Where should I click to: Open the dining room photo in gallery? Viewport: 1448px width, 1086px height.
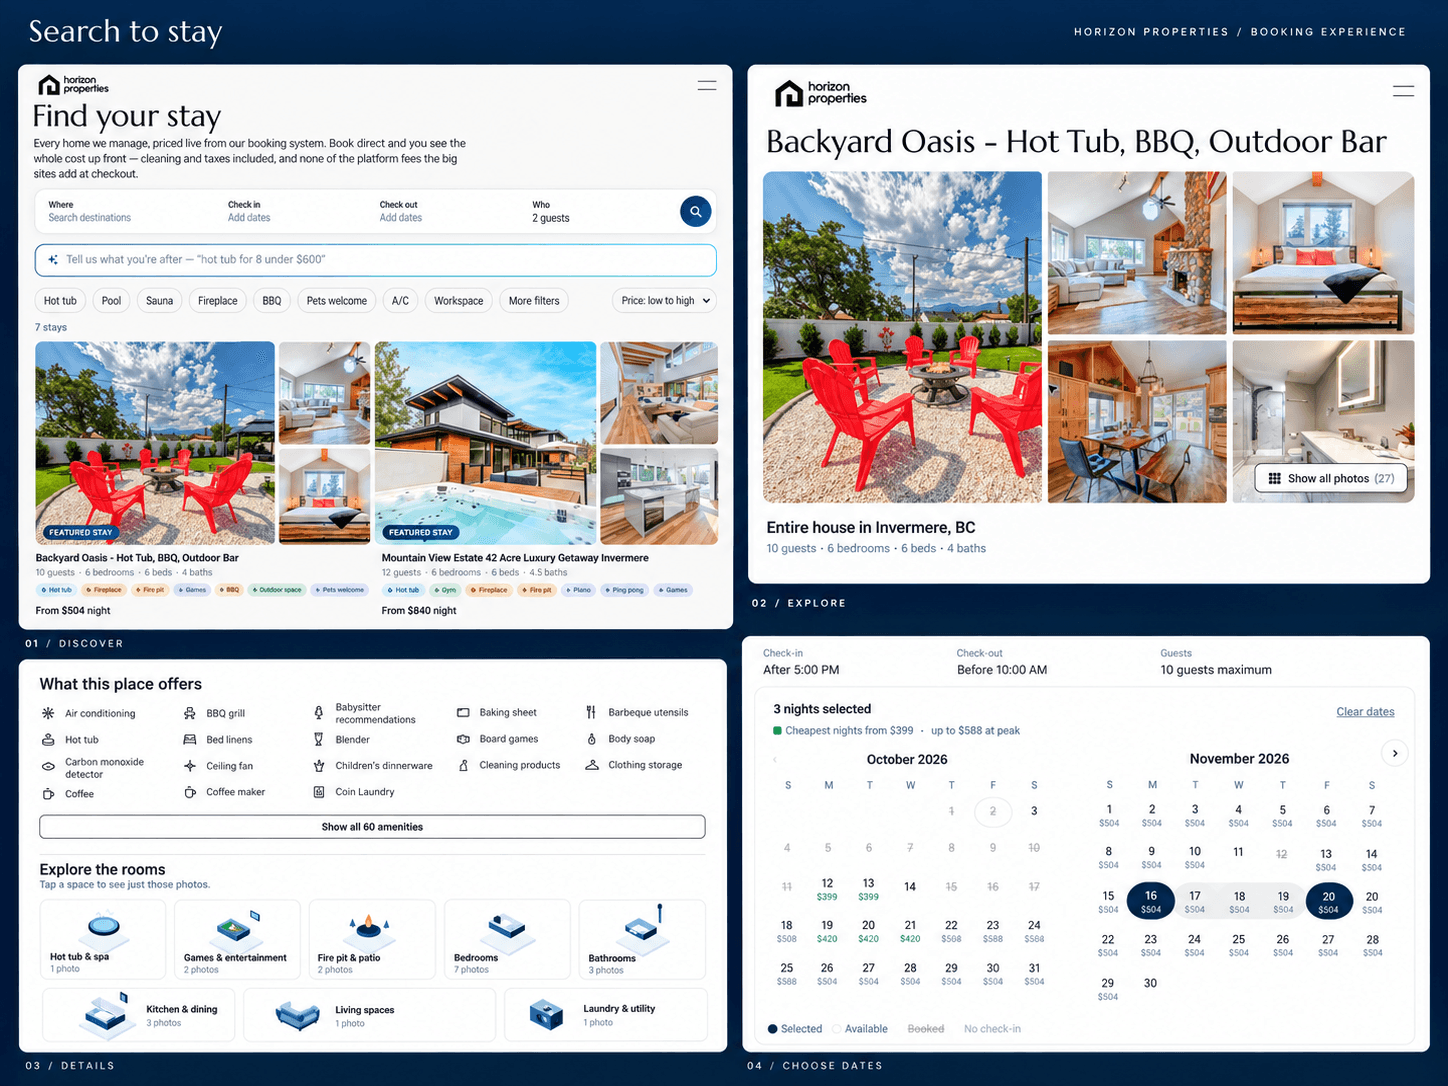pos(1137,421)
